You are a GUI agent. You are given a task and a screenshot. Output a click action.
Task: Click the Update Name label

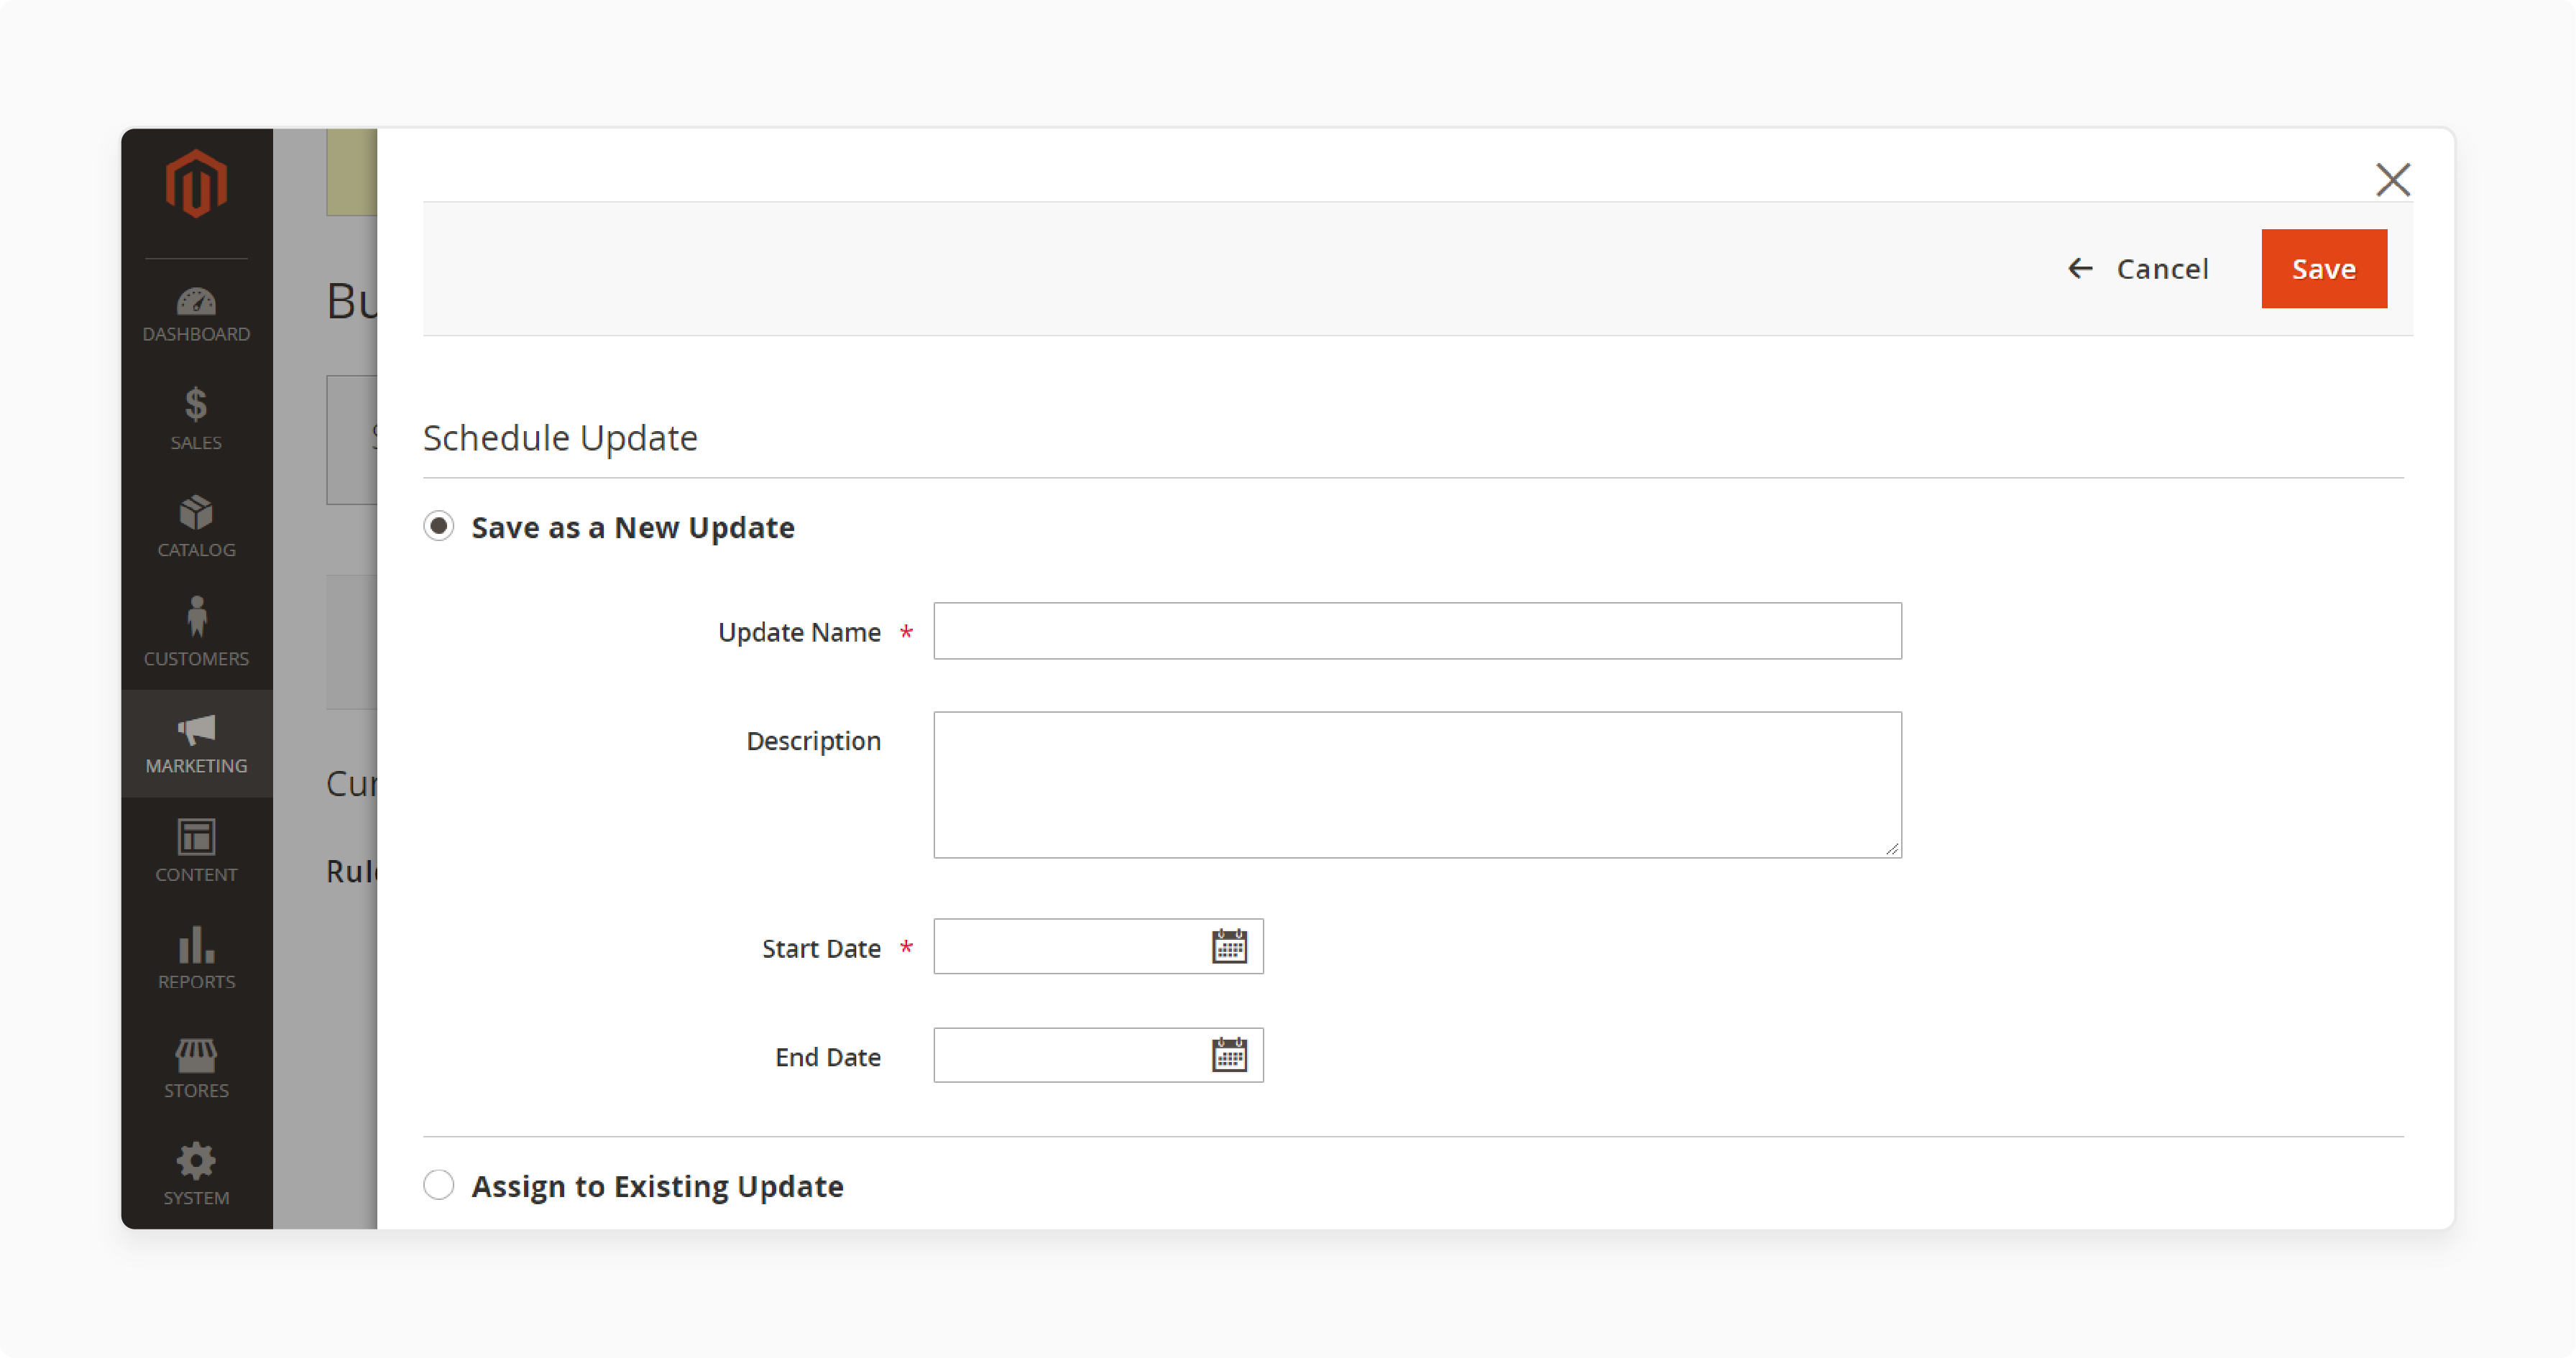click(799, 633)
